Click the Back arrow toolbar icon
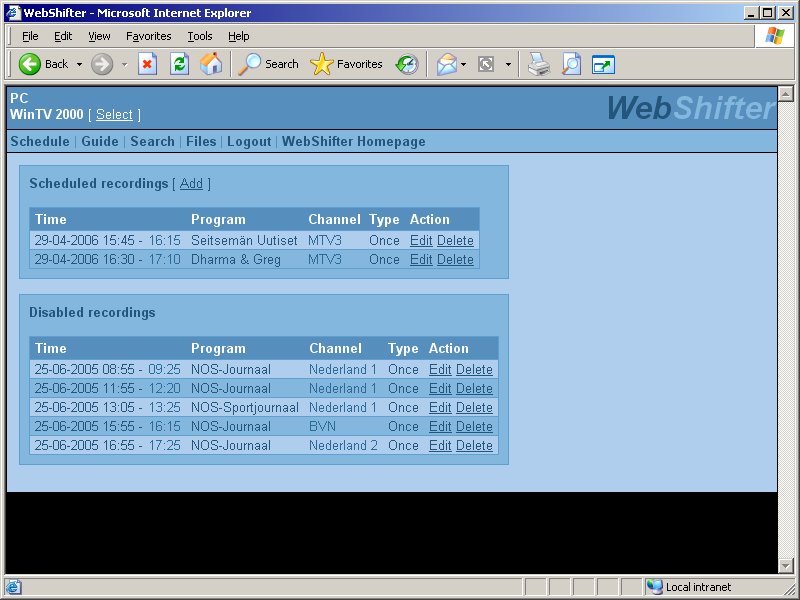800x600 pixels. [x=30, y=64]
